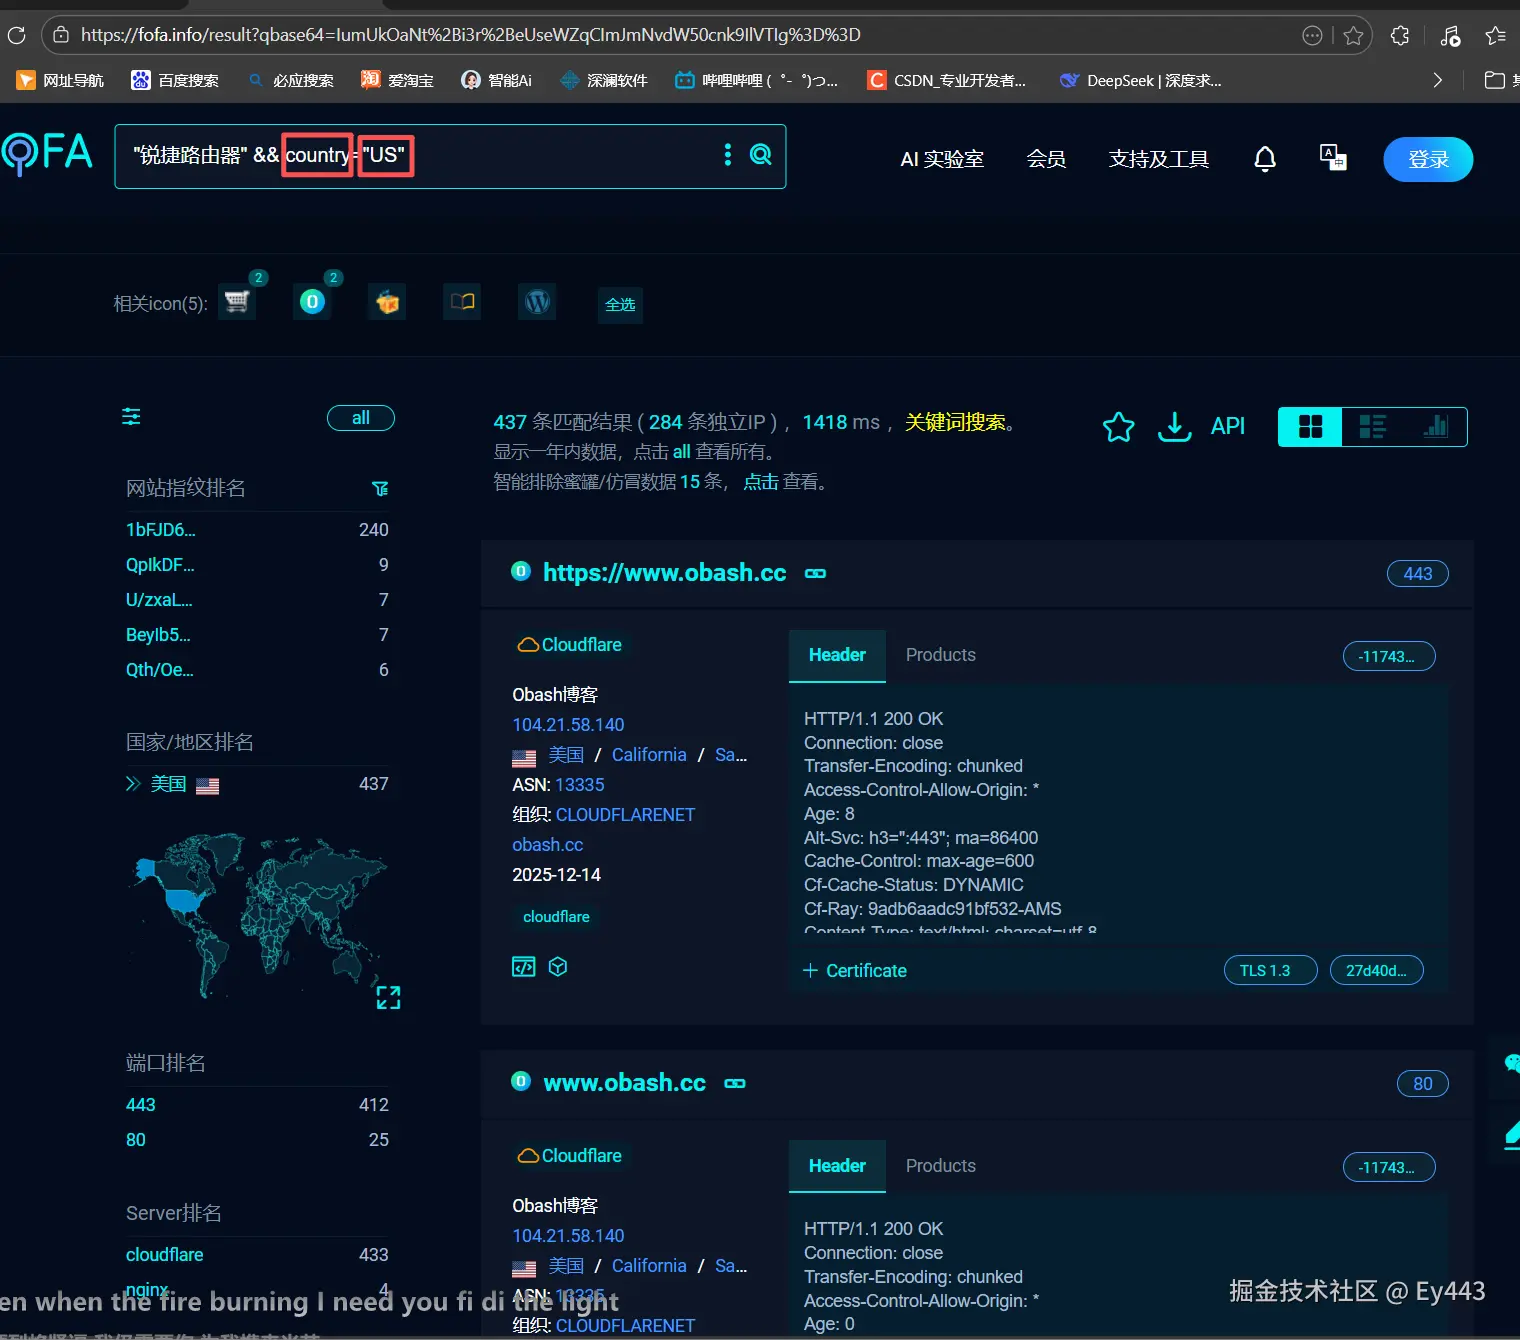Favorite this search with the star icon
This screenshot has width=1520, height=1340.
(1118, 427)
